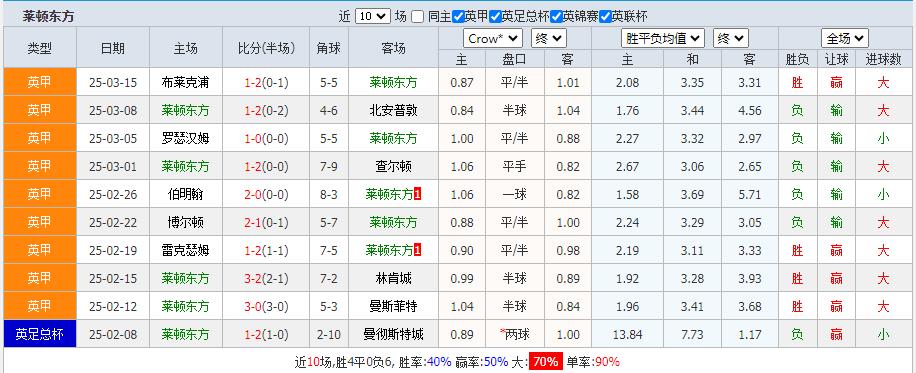Click score 3-2(2-1) against 林肯城
The width and height of the screenshot is (916, 373).
click(266, 278)
